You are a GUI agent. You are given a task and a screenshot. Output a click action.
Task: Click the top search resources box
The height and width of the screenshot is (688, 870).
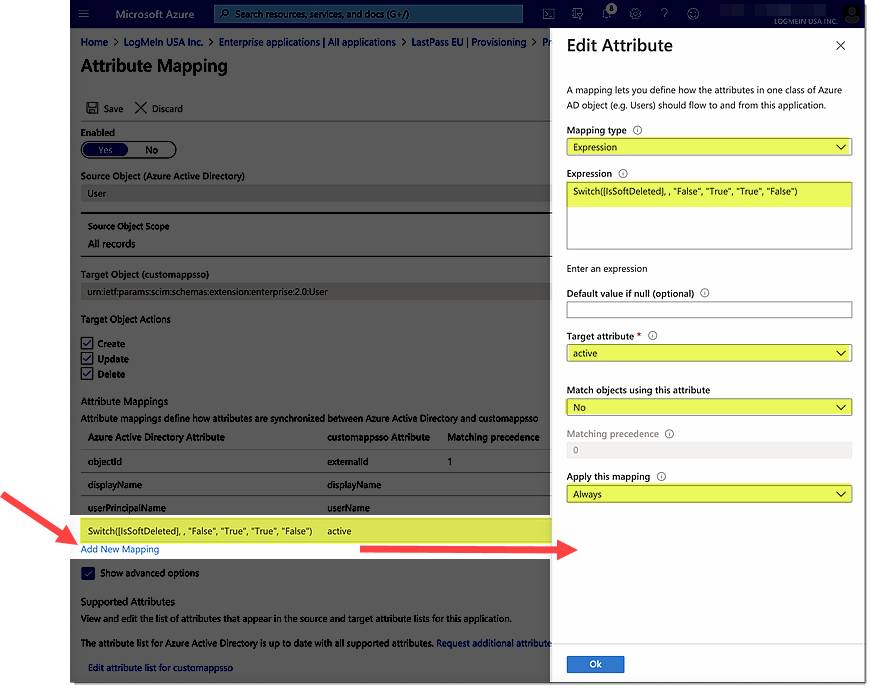coord(368,14)
